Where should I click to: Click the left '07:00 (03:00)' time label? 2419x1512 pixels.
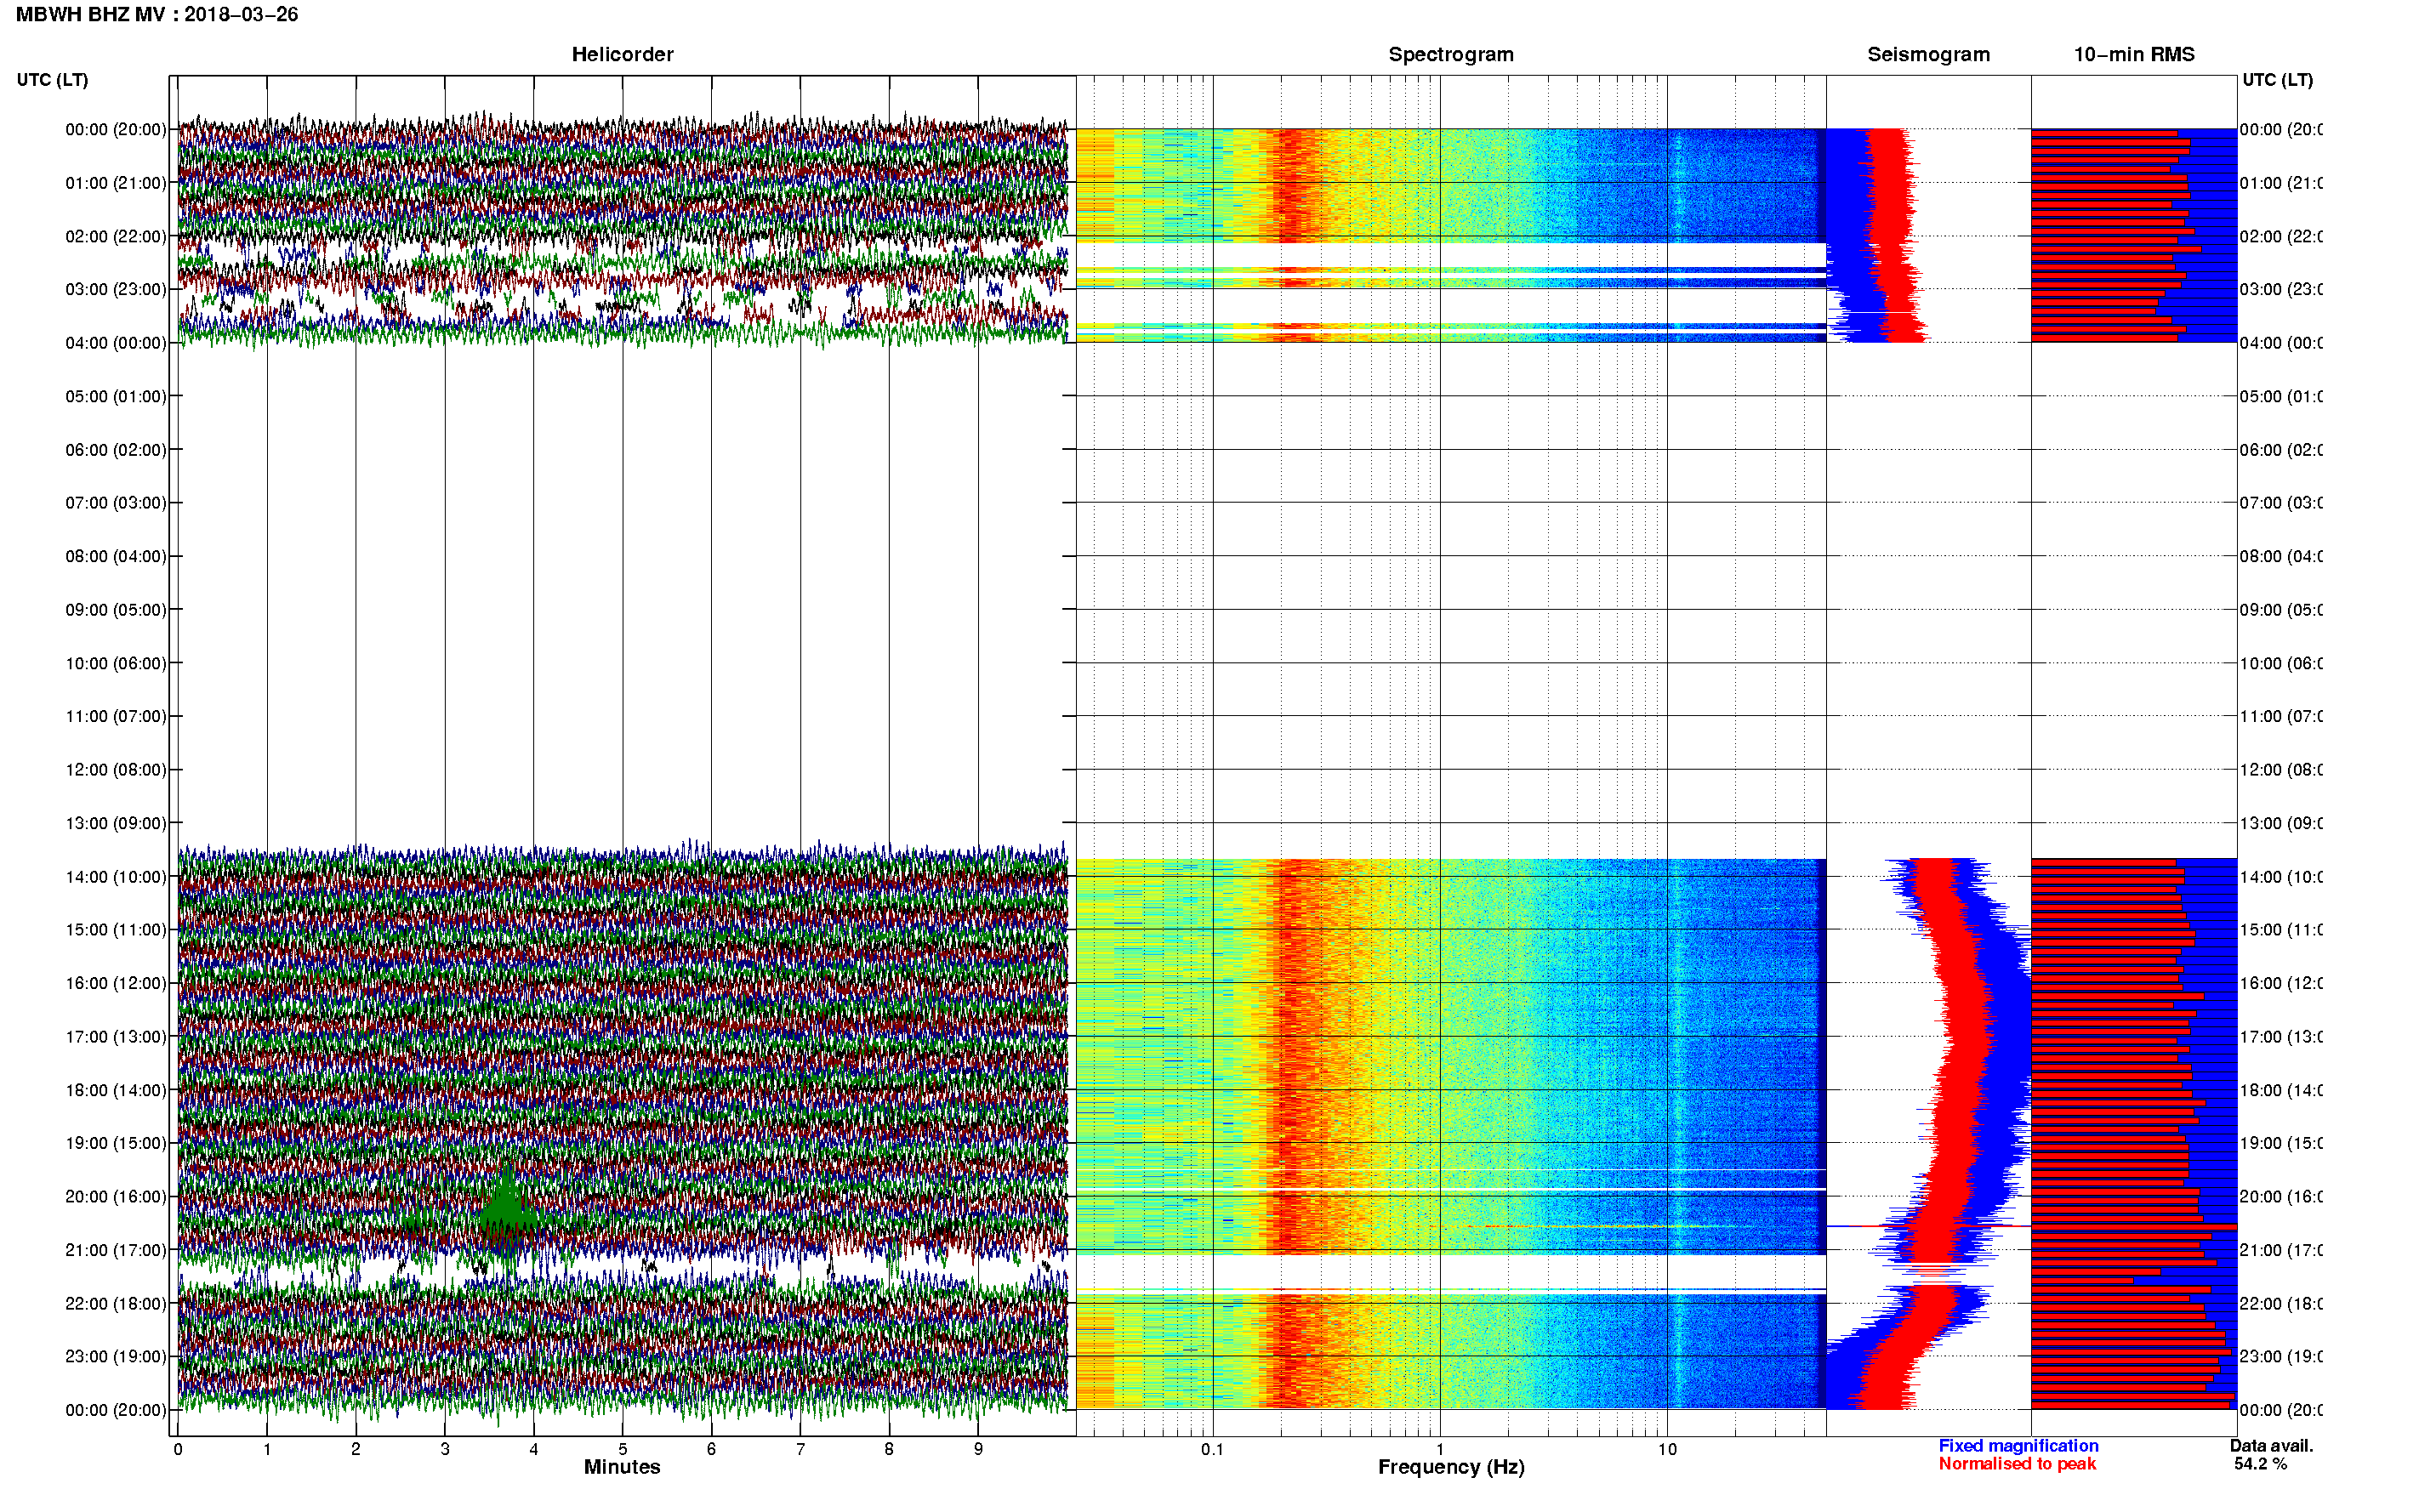[116, 503]
